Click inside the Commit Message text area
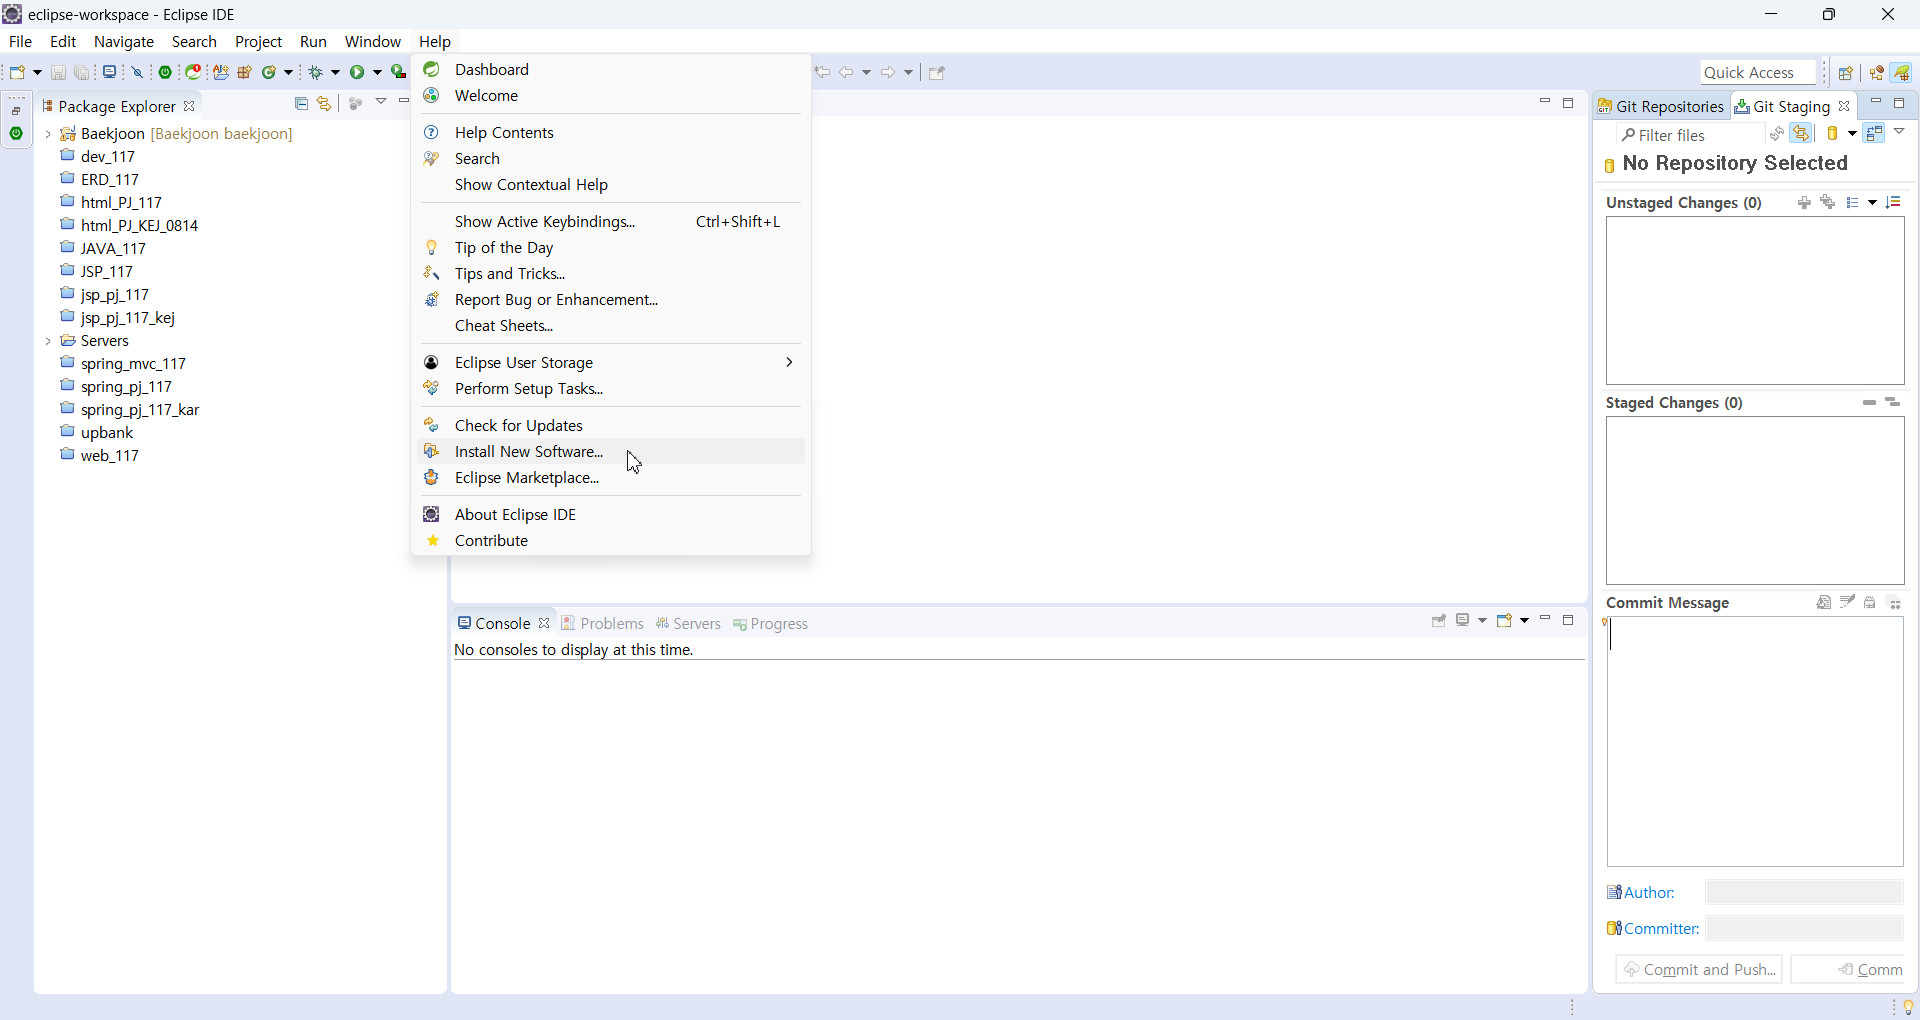 coord(1755,741)
